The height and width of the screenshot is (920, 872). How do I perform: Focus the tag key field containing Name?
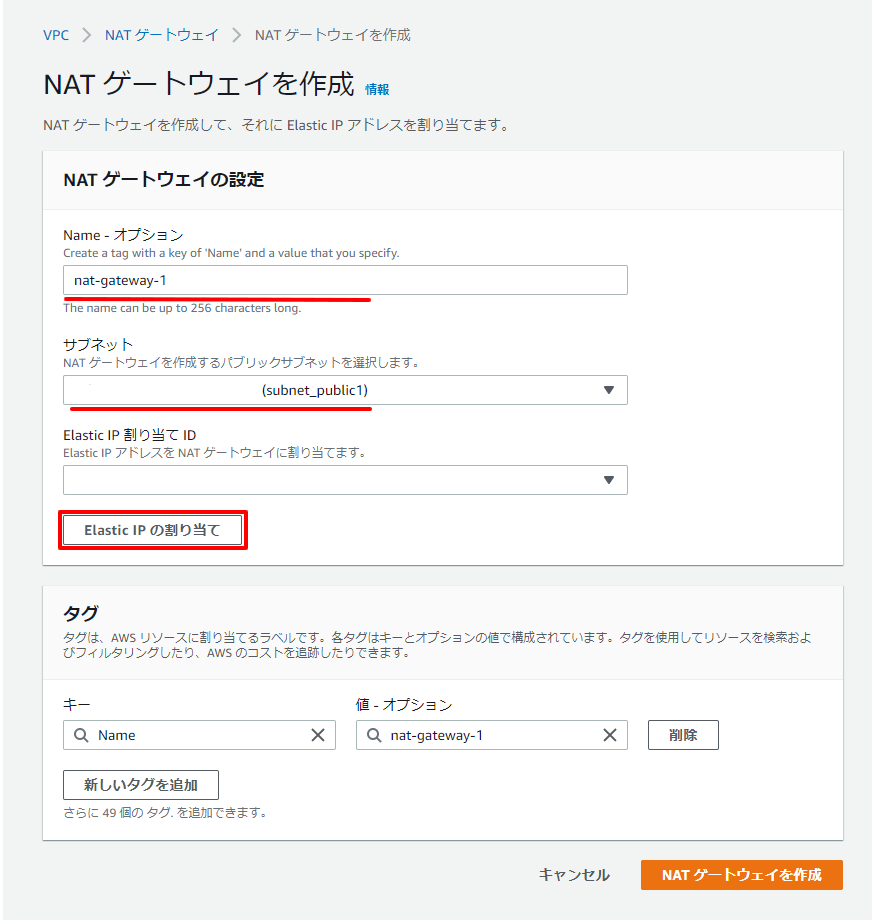pyautogui.click(x=200, y=735)
